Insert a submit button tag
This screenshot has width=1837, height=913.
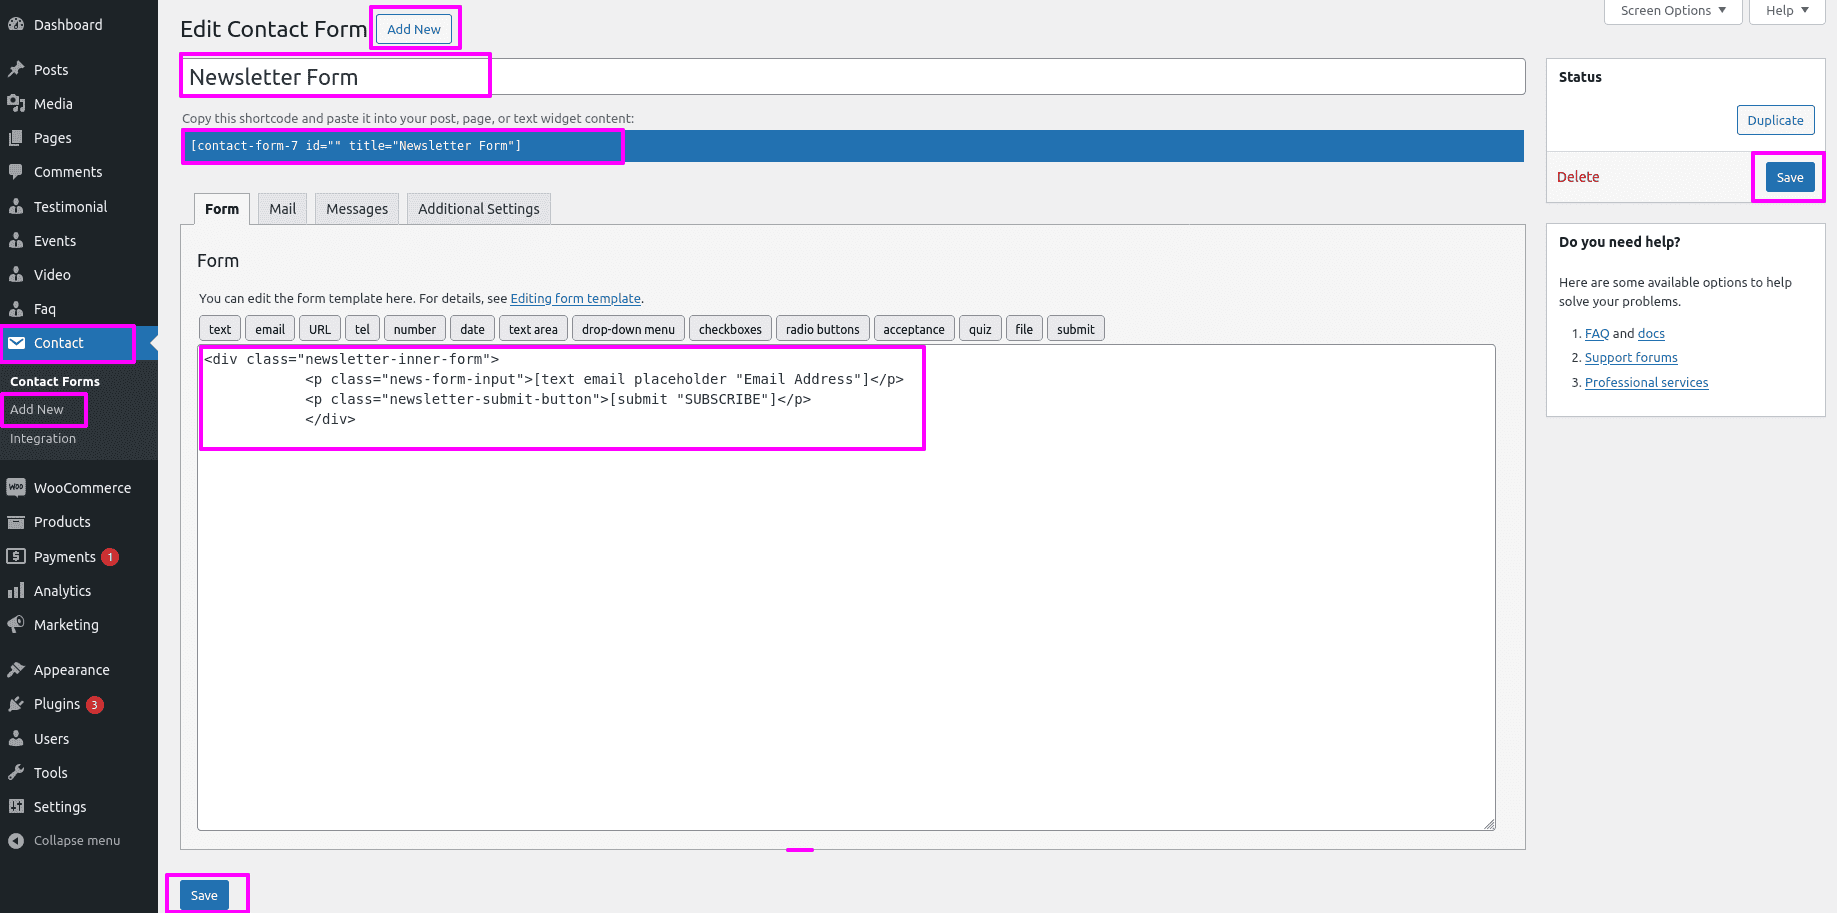coord(1076,329)
